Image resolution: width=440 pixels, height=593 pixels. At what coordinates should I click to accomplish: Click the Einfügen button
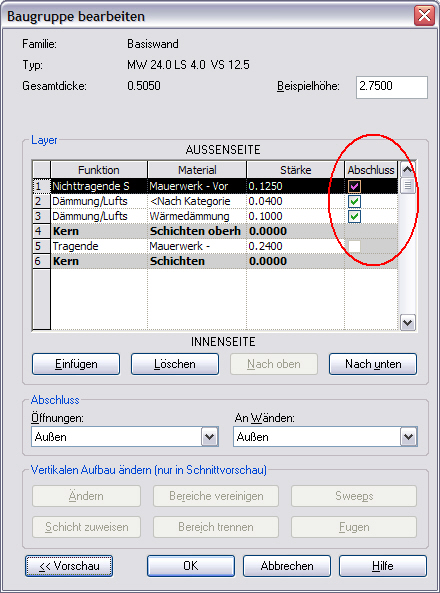coord(76,364)
